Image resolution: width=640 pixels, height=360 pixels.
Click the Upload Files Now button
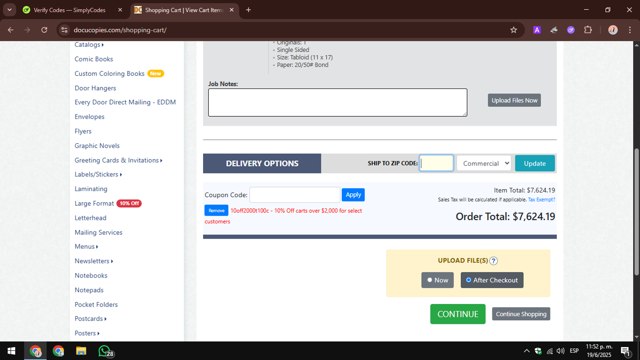click(514, 100)
